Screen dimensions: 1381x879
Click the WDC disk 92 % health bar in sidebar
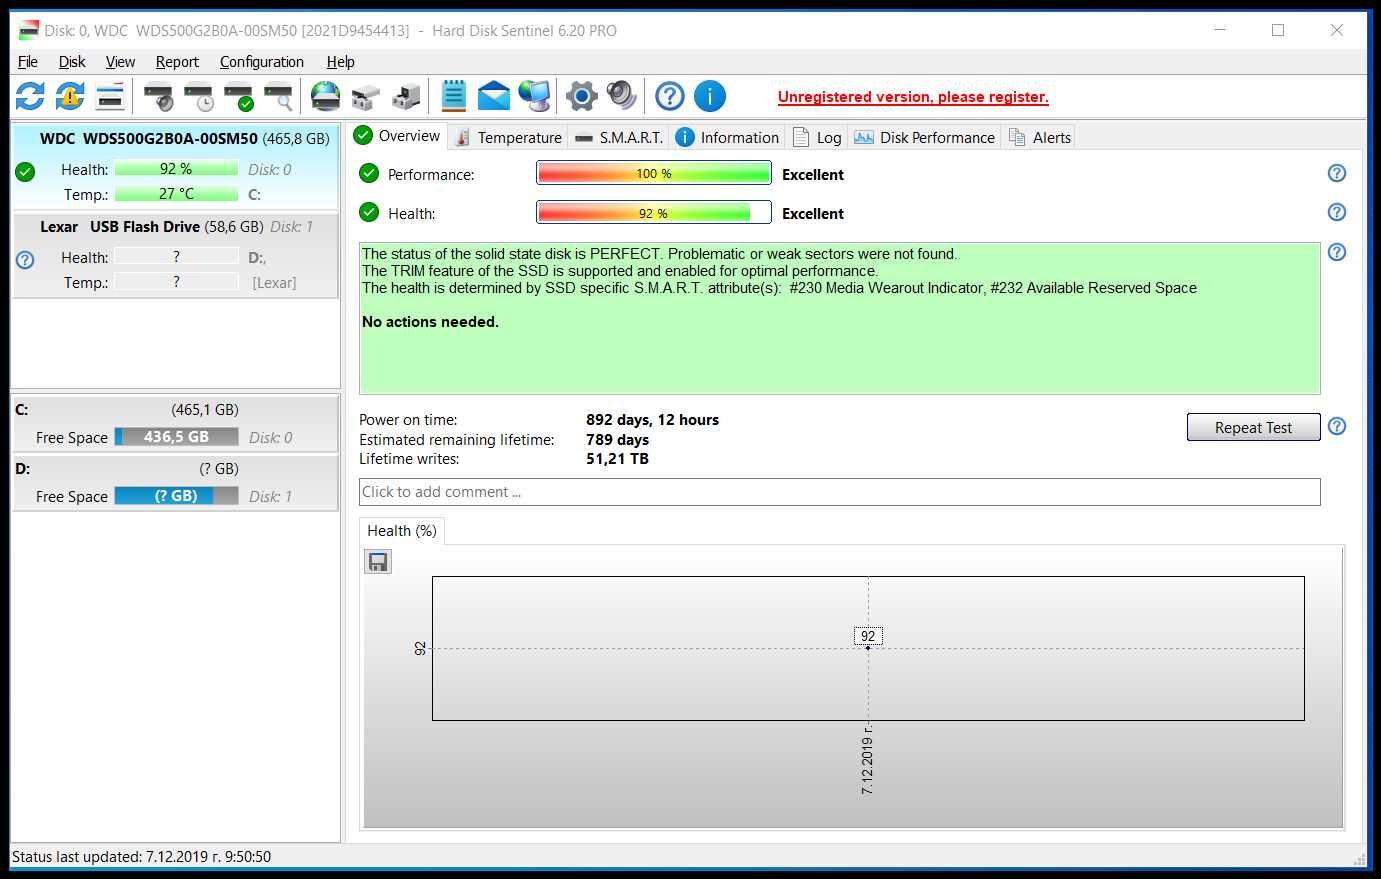click(x=176, y=169)
